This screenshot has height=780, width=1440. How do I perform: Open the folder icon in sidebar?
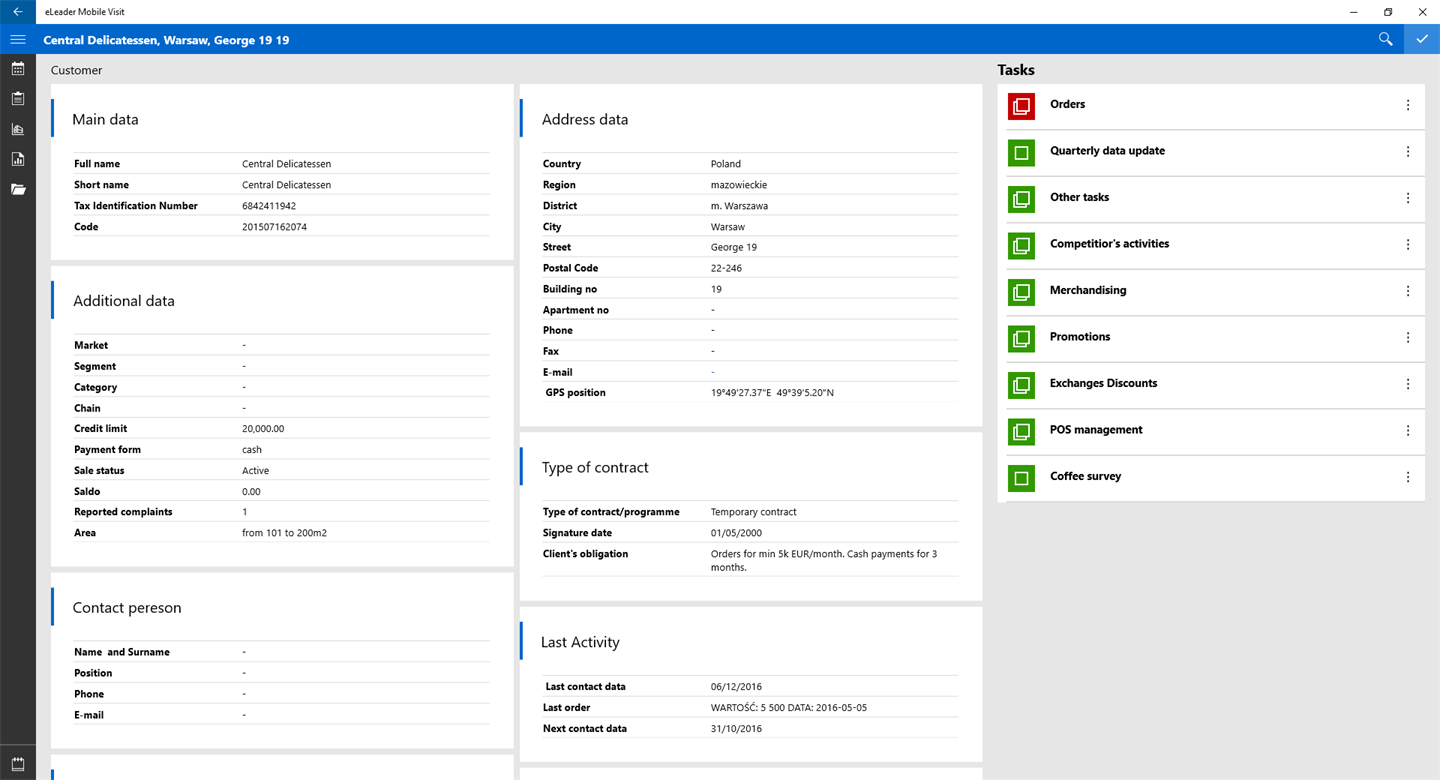pos(18,189)
